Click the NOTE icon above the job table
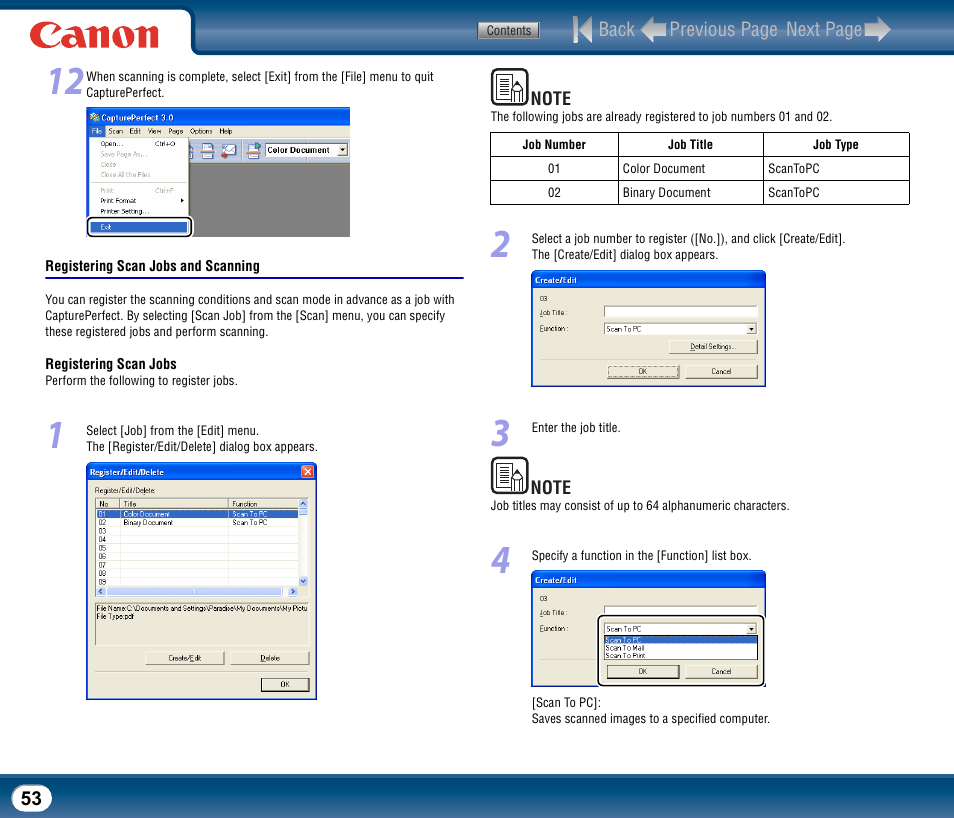 (x=509, y=87)
